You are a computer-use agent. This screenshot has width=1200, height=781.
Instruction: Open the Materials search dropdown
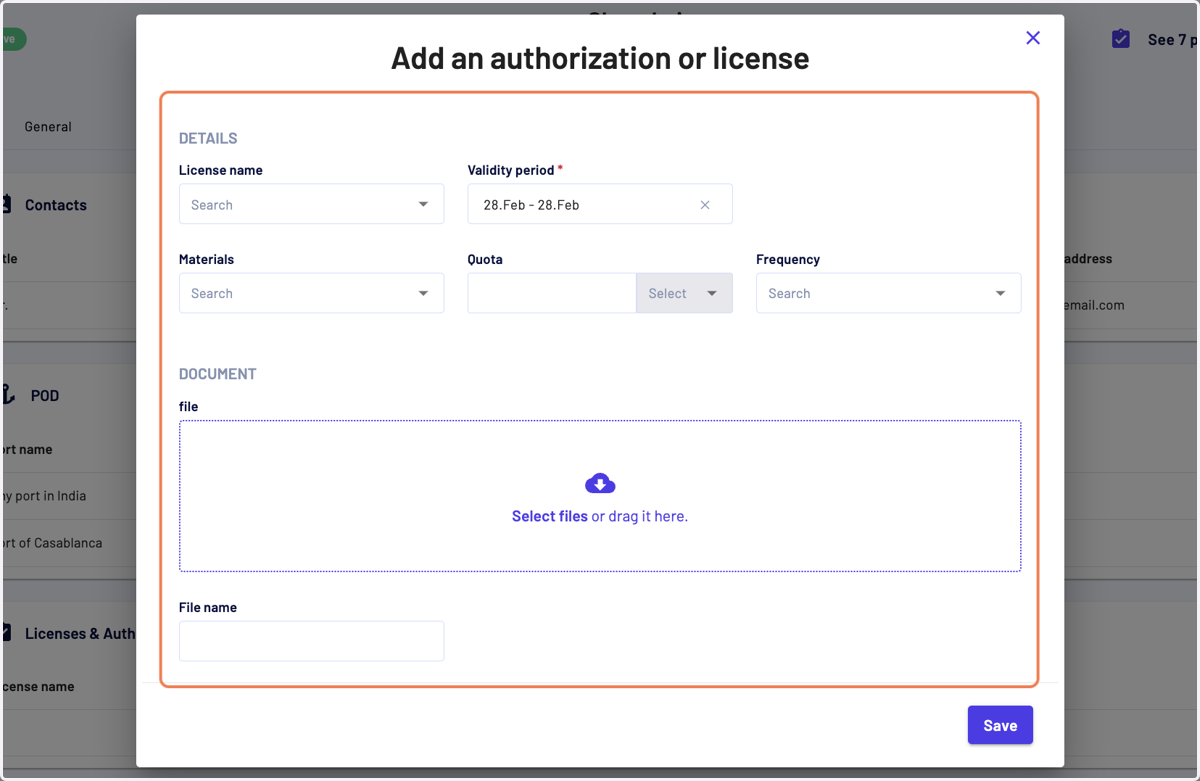point(311,293)
